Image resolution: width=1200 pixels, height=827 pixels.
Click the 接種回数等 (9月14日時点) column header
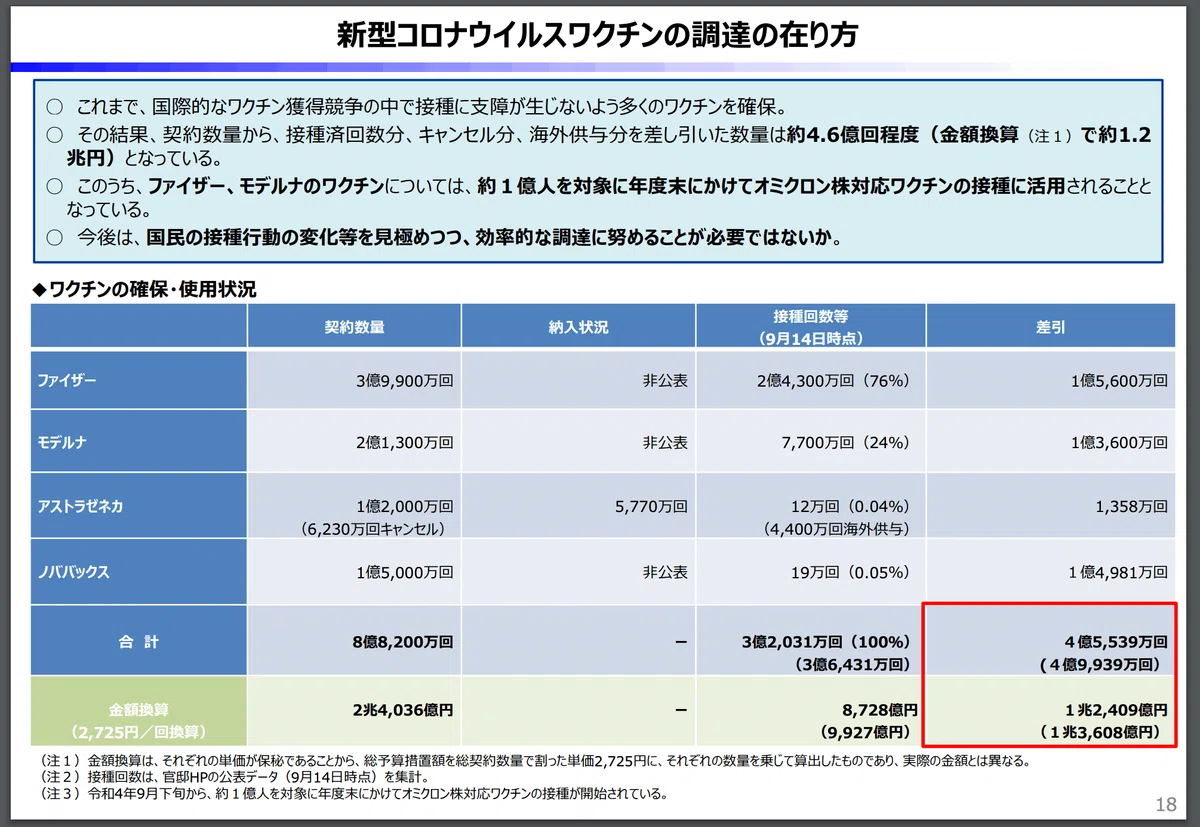pos(809,327)
